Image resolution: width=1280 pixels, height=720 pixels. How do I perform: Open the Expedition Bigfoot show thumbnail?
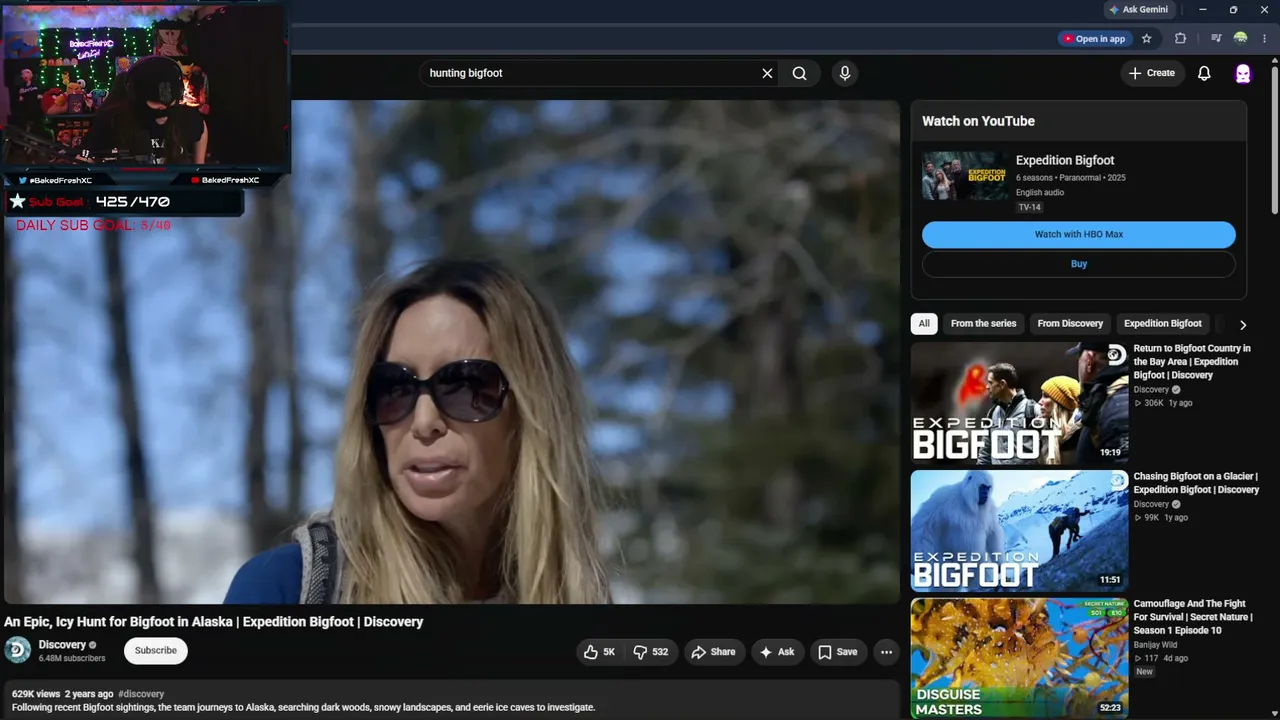(x=966, y=176)
